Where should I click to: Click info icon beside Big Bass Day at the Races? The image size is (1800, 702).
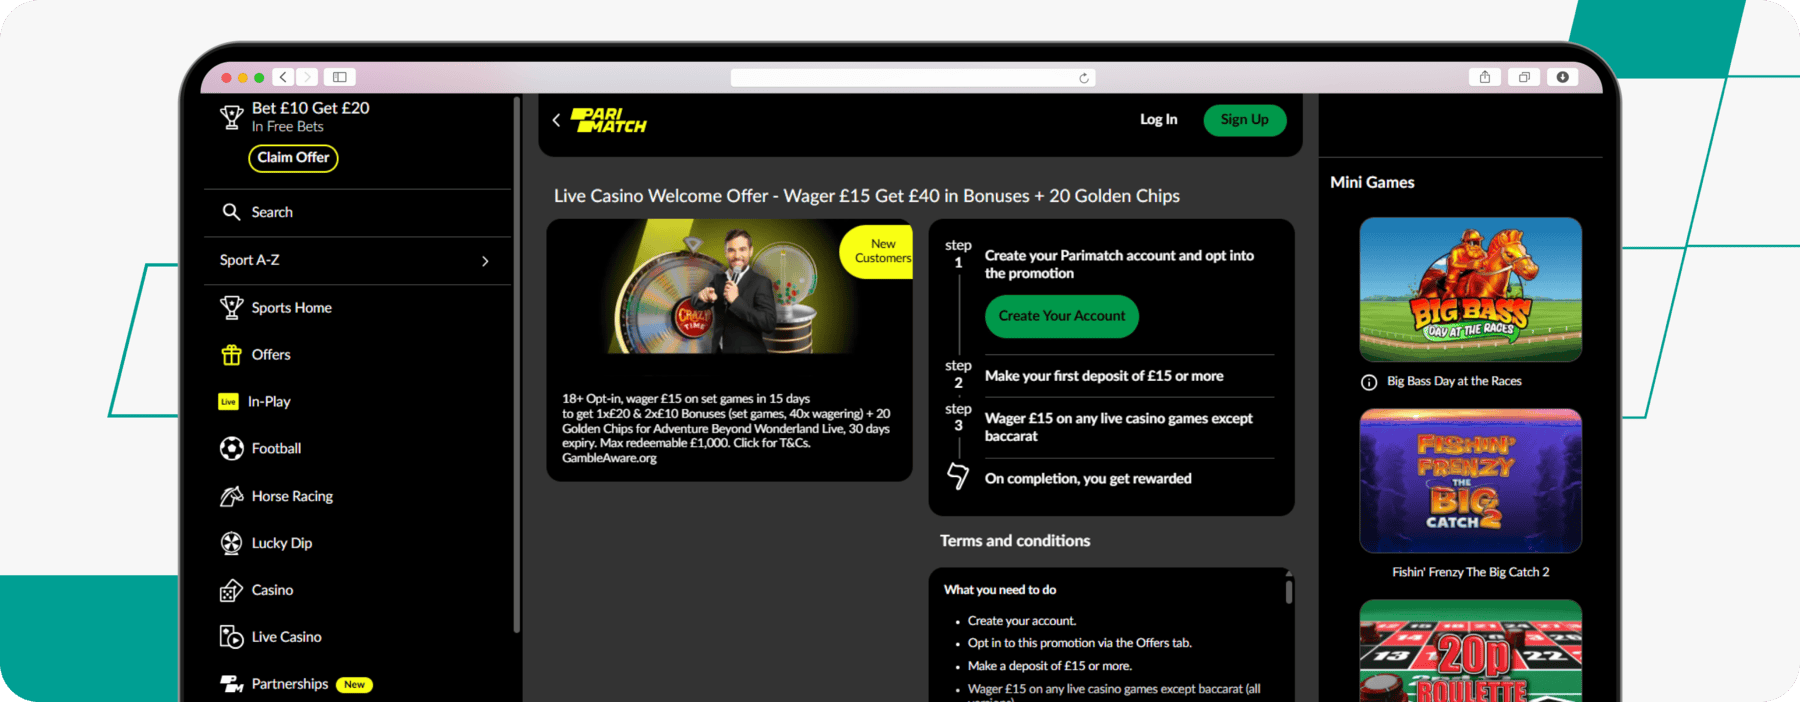click(x=1369, y=382)
